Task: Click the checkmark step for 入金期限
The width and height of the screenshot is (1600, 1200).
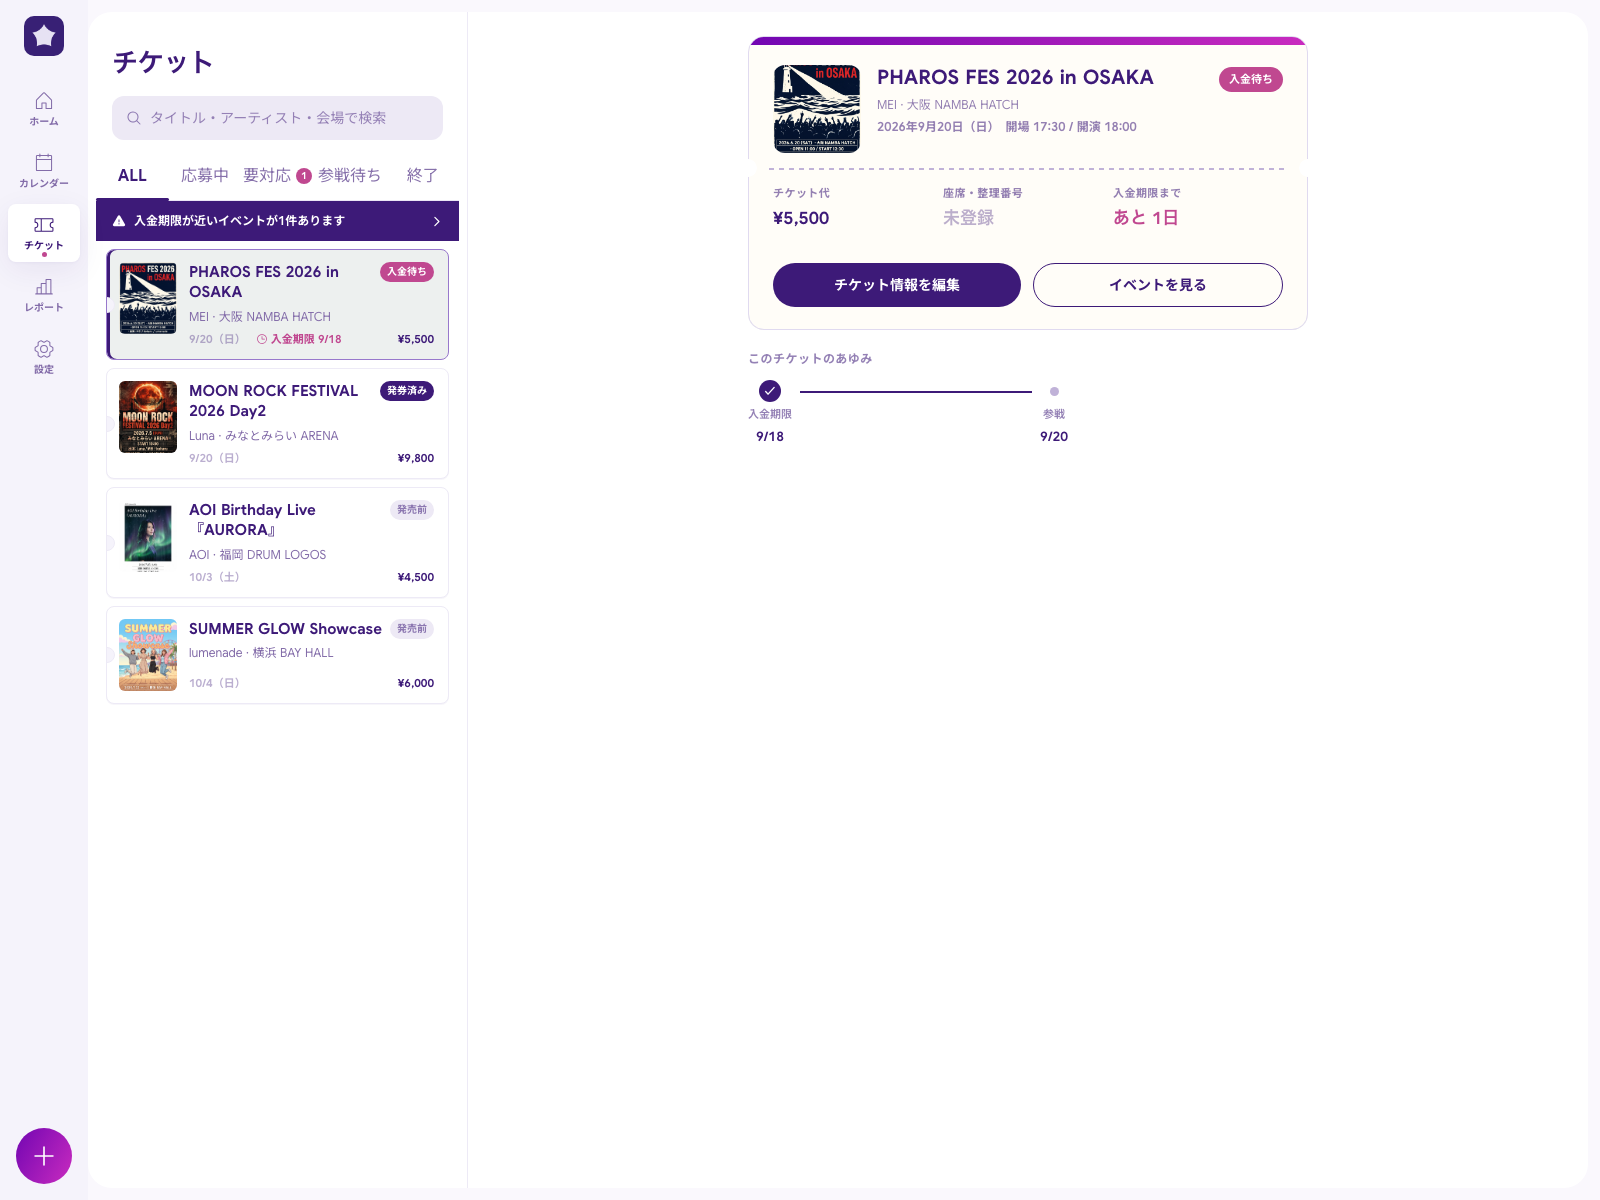Action: pyautogui.click(x=770, y=391)
